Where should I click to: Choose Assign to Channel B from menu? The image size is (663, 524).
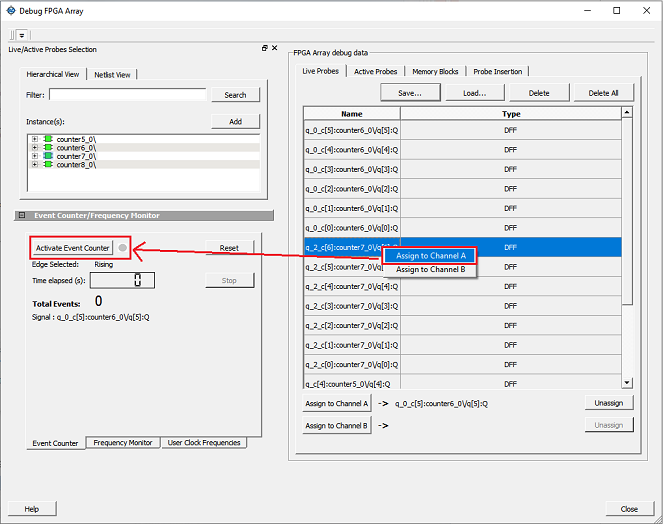pos(430,269)
